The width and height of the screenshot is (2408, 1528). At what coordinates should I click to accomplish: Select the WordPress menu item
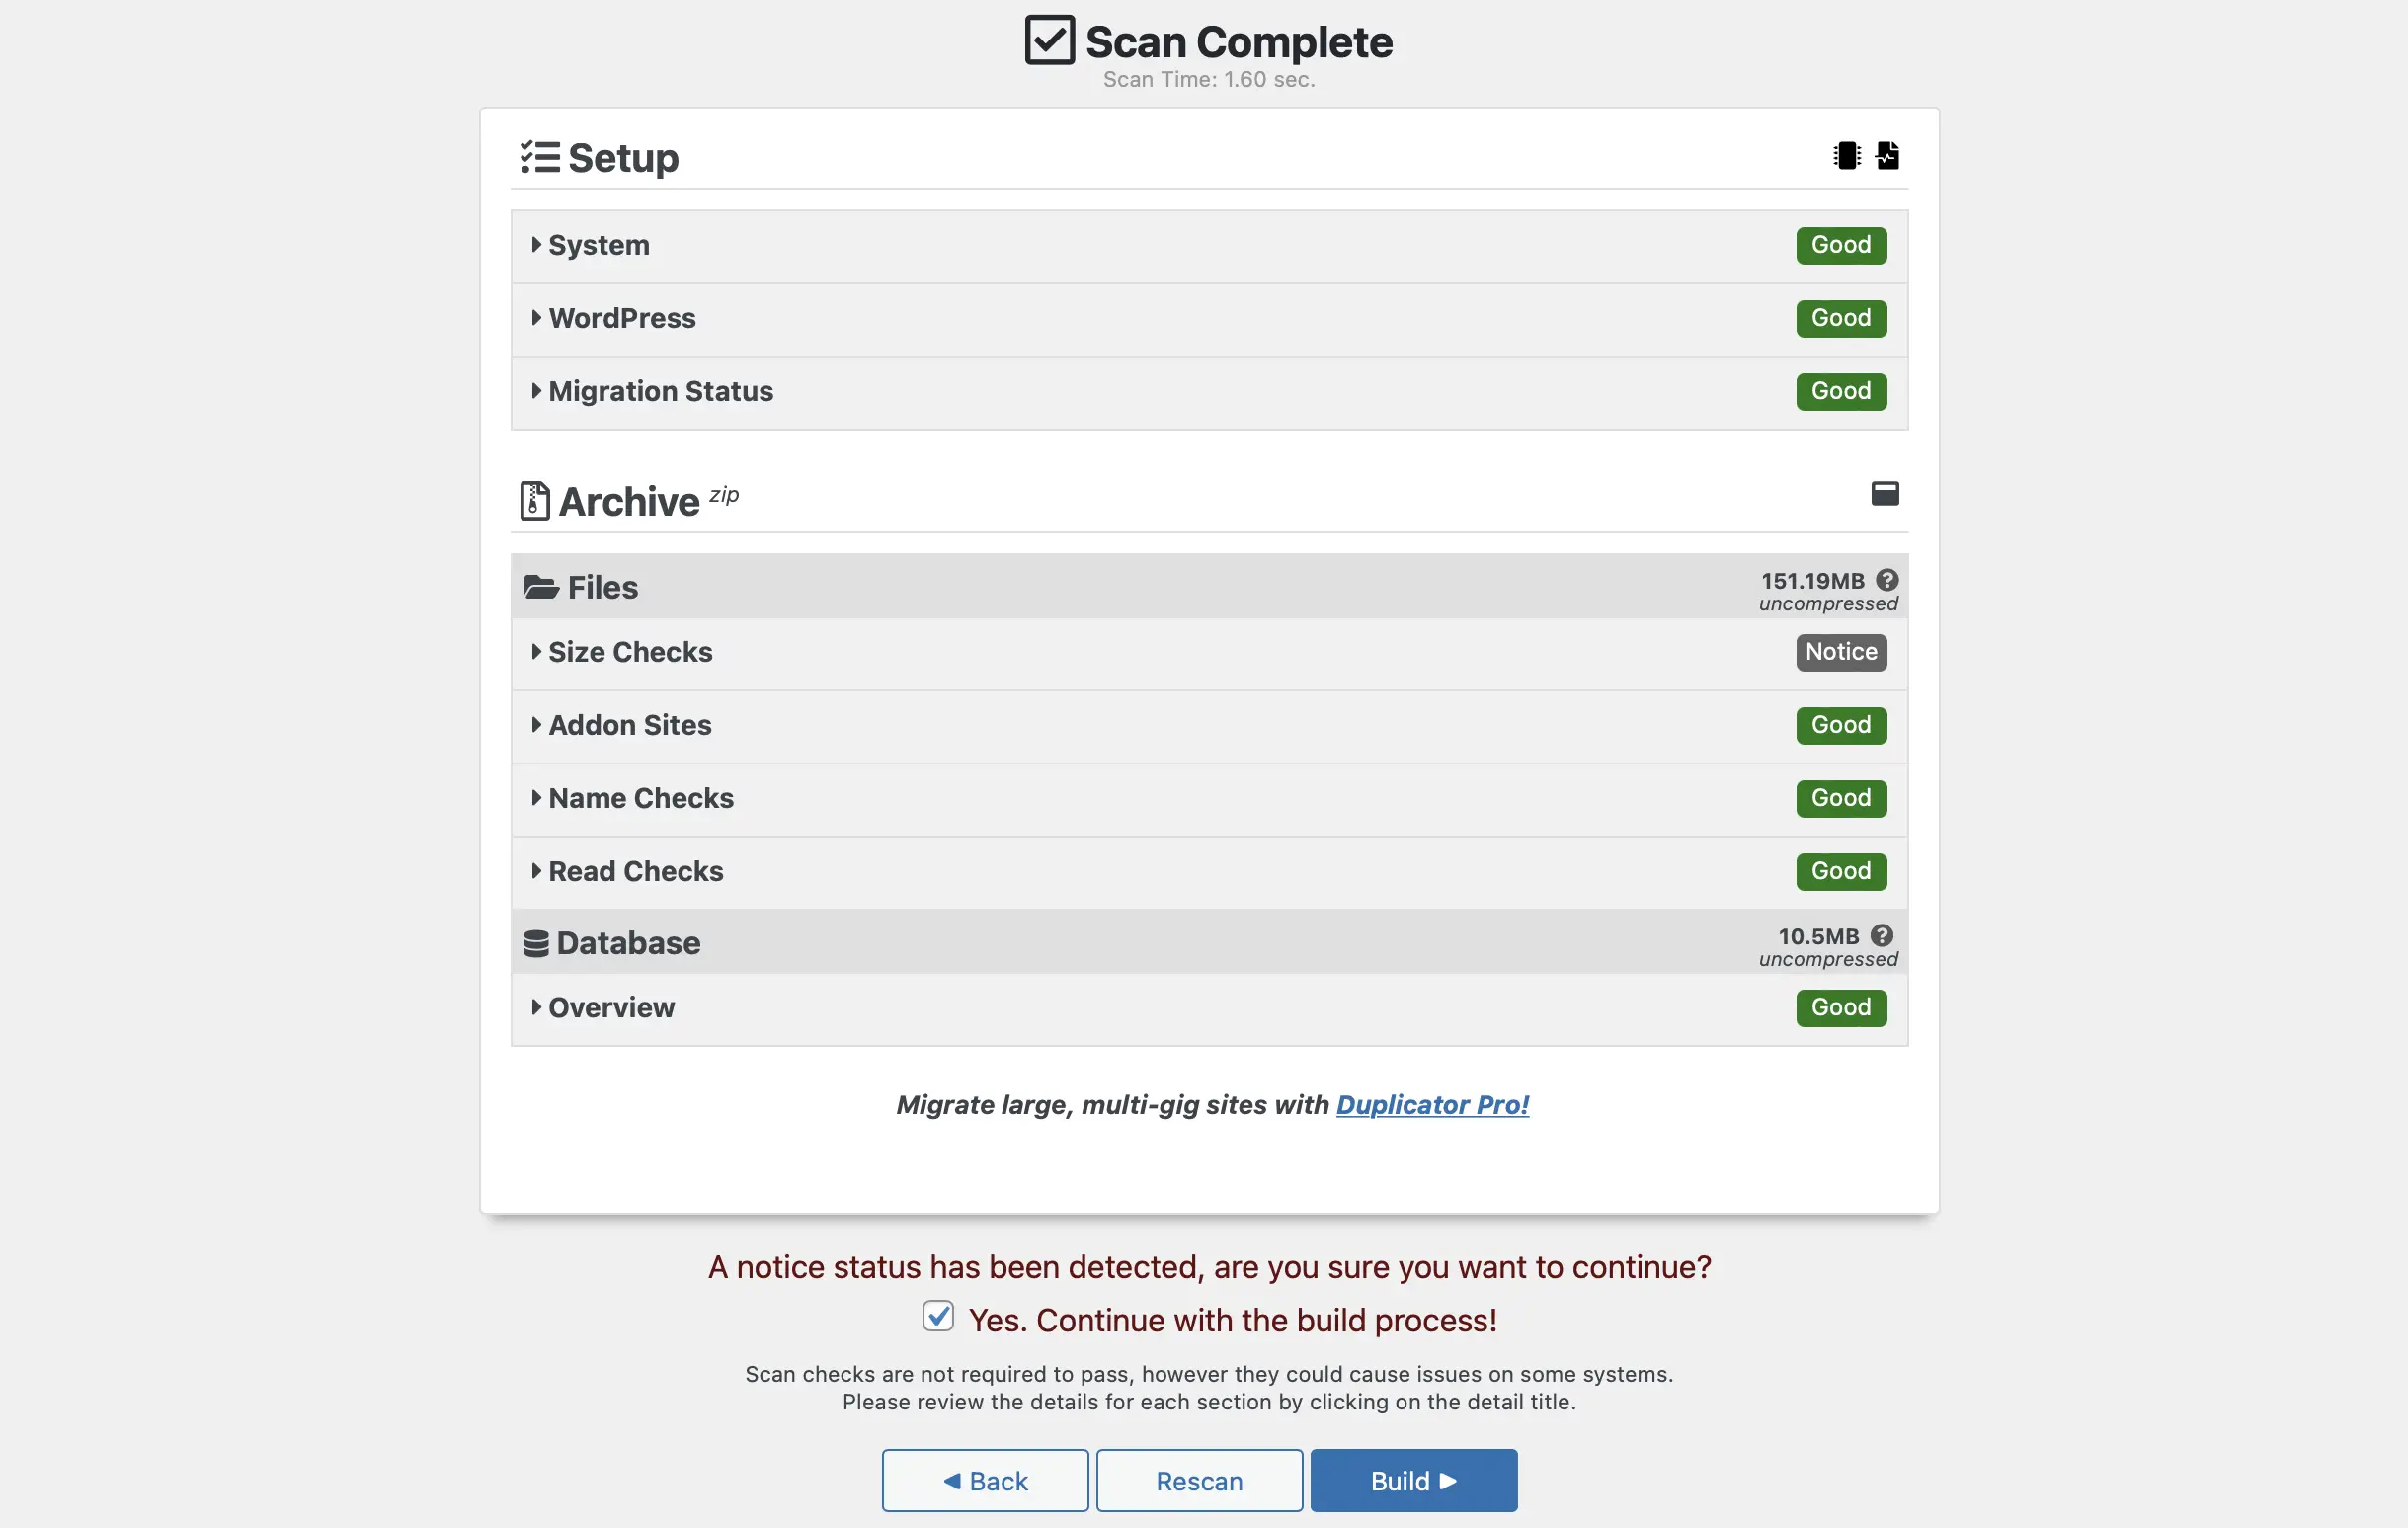tap(623, 317)
